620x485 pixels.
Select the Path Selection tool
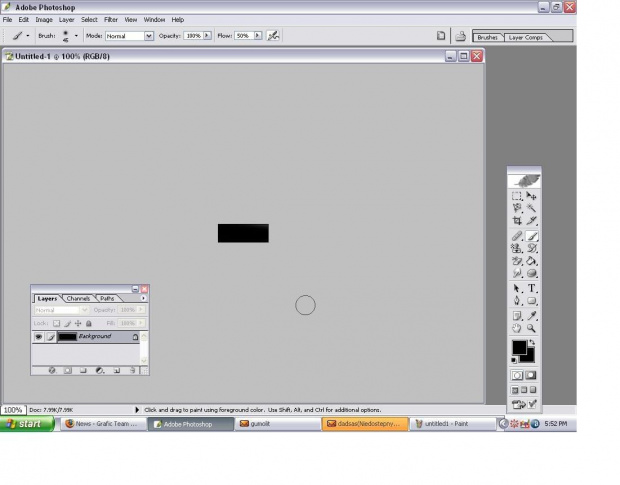(x=517, y=289)
